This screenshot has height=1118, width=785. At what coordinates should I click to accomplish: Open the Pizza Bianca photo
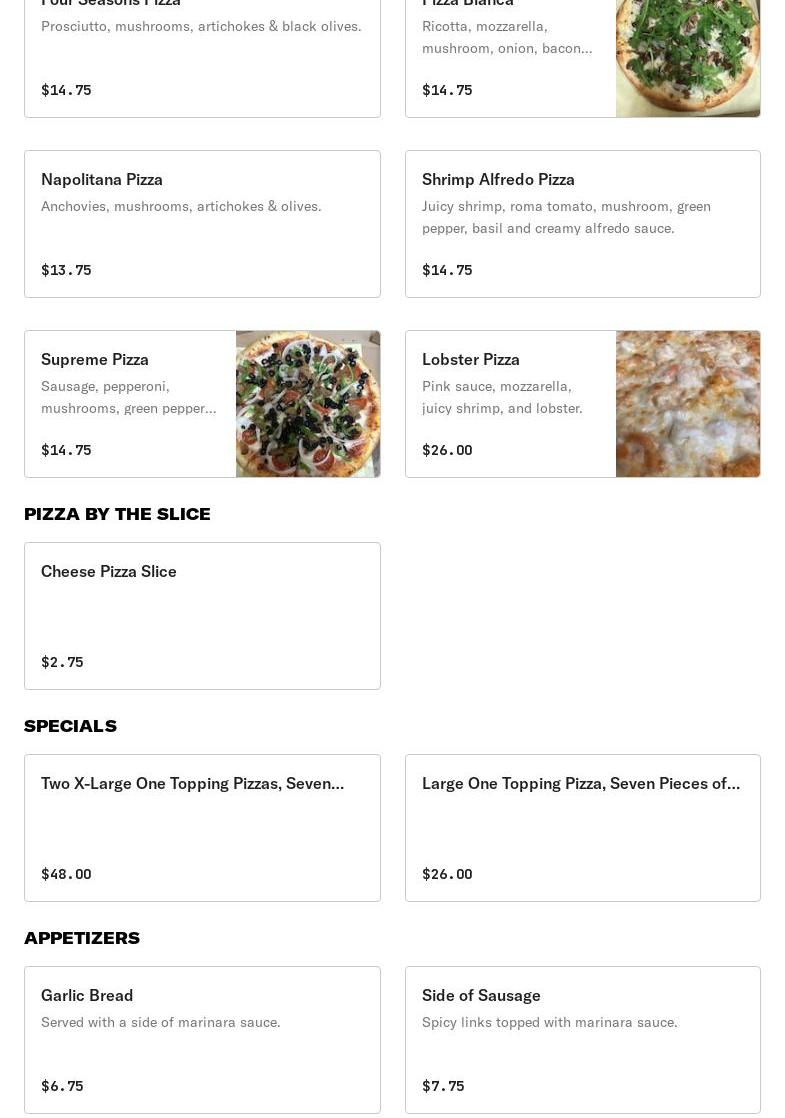[688, 58]
